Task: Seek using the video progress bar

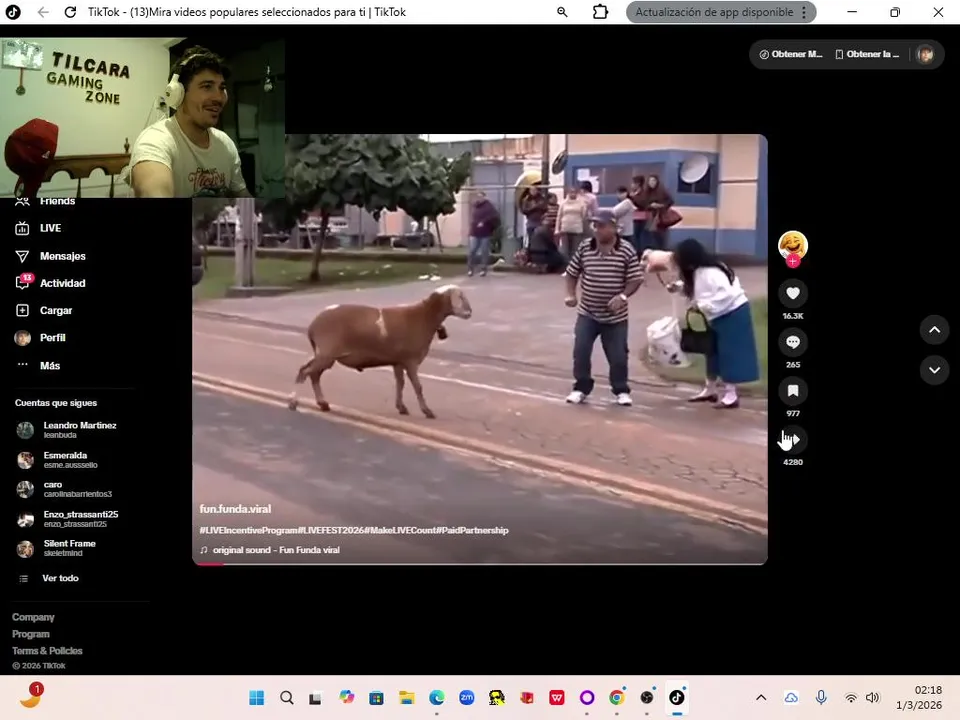Action: [480, 564]
